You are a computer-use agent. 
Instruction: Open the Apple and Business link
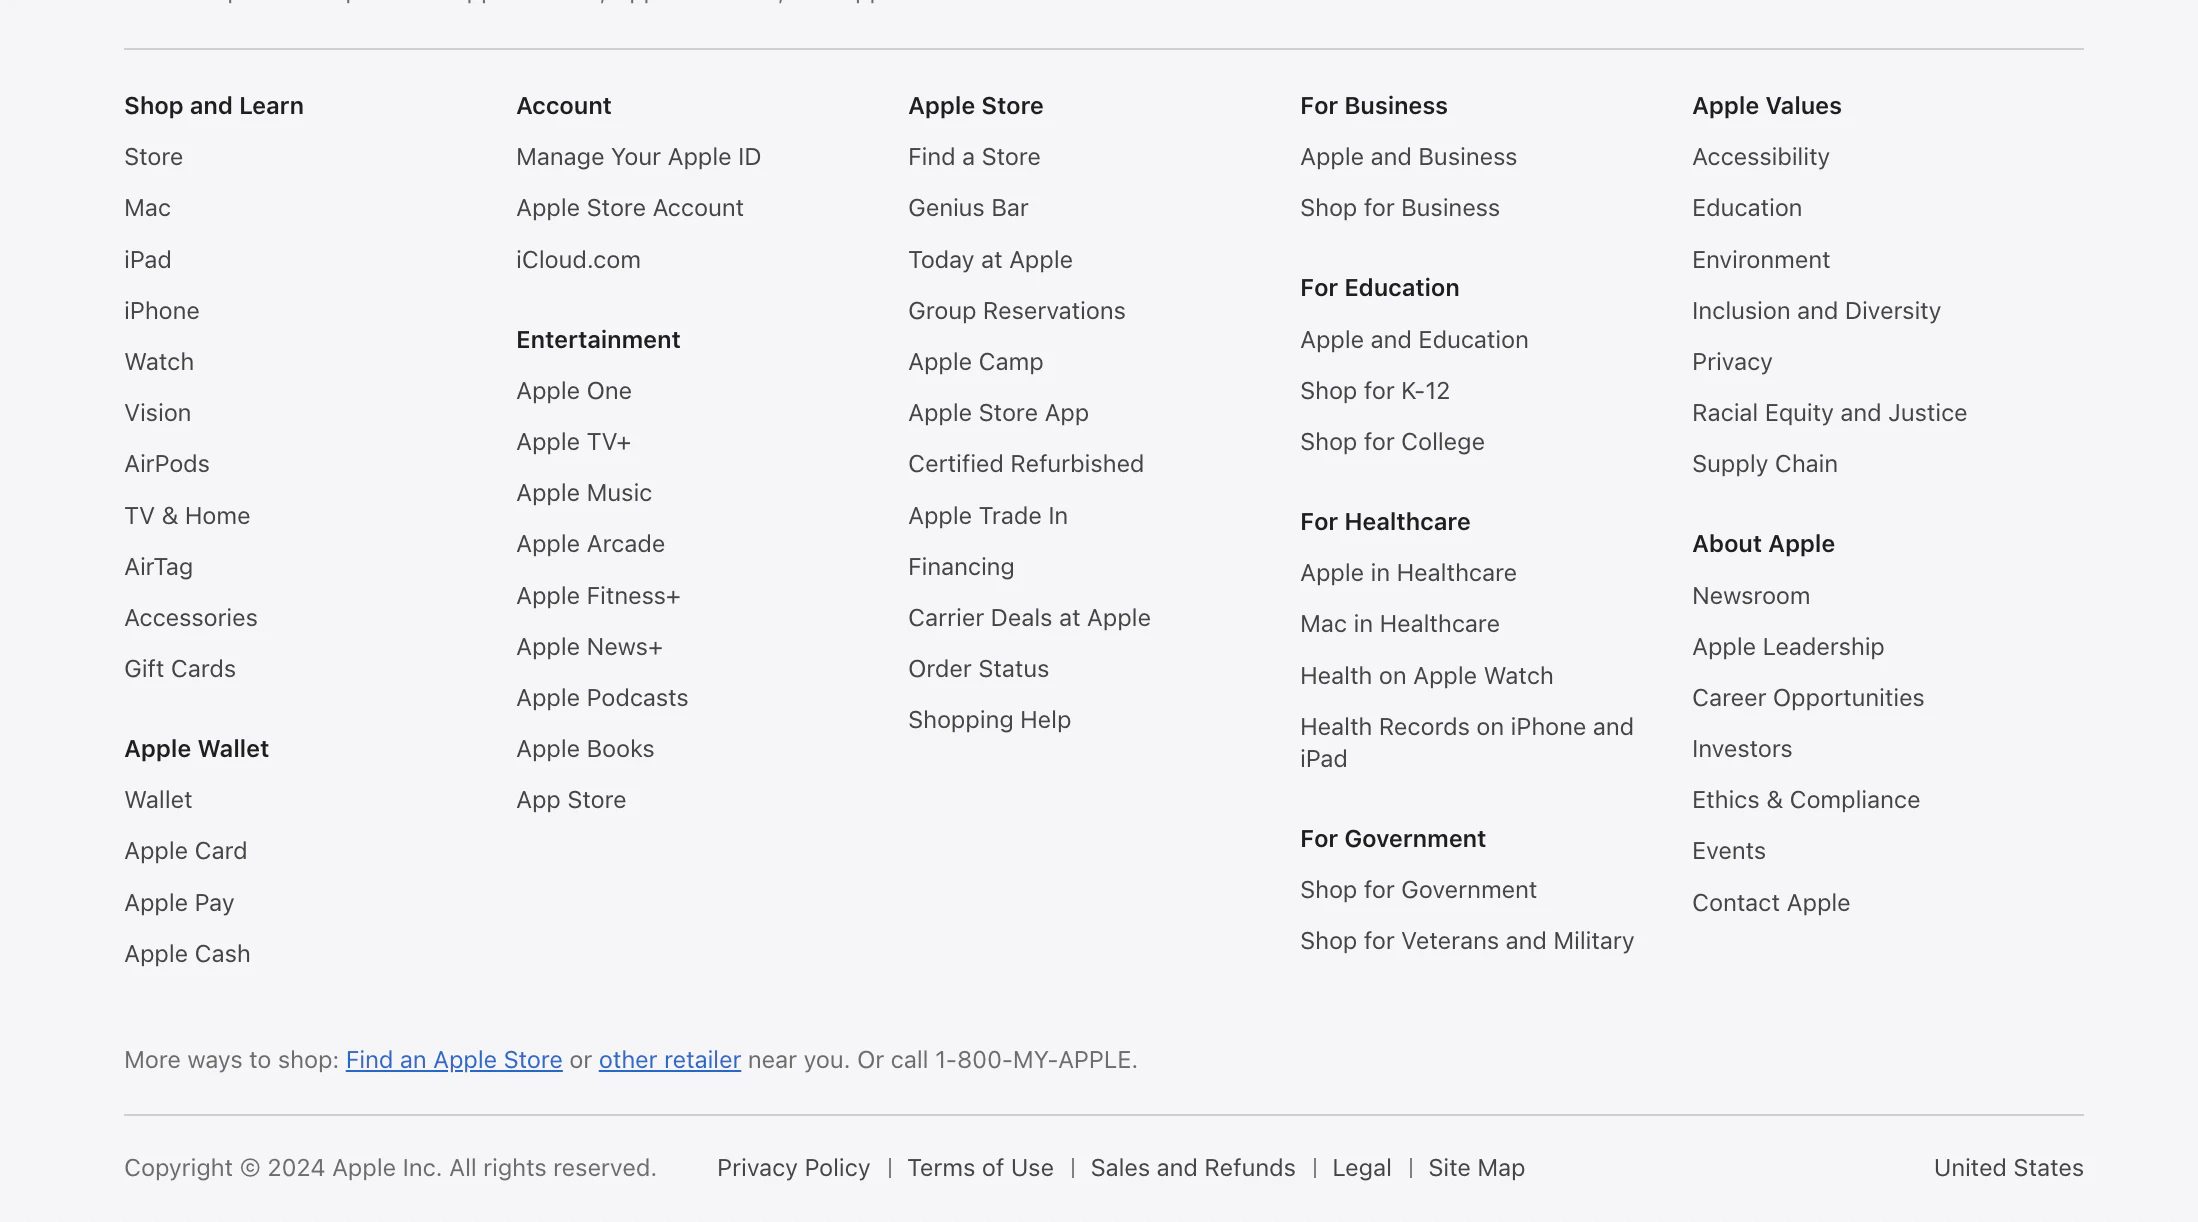coord(1408,157)
